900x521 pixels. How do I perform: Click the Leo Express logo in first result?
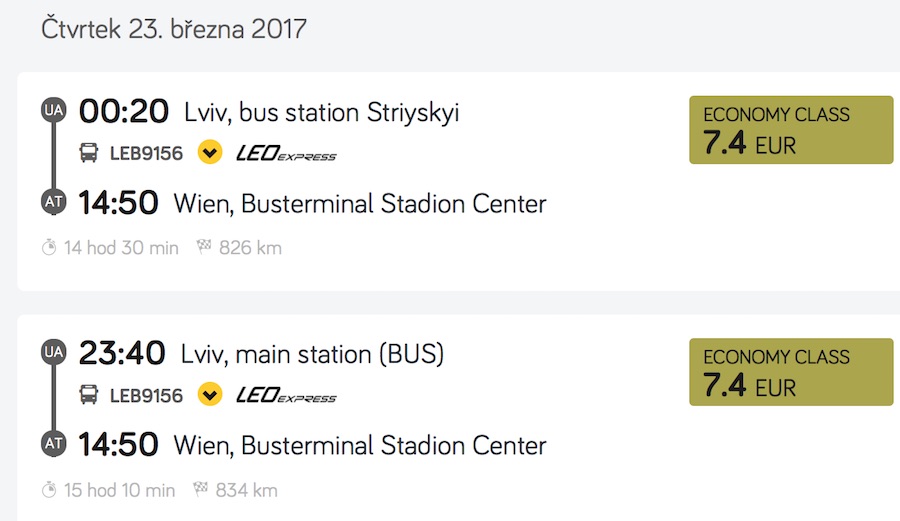click(x=286, y=153)
